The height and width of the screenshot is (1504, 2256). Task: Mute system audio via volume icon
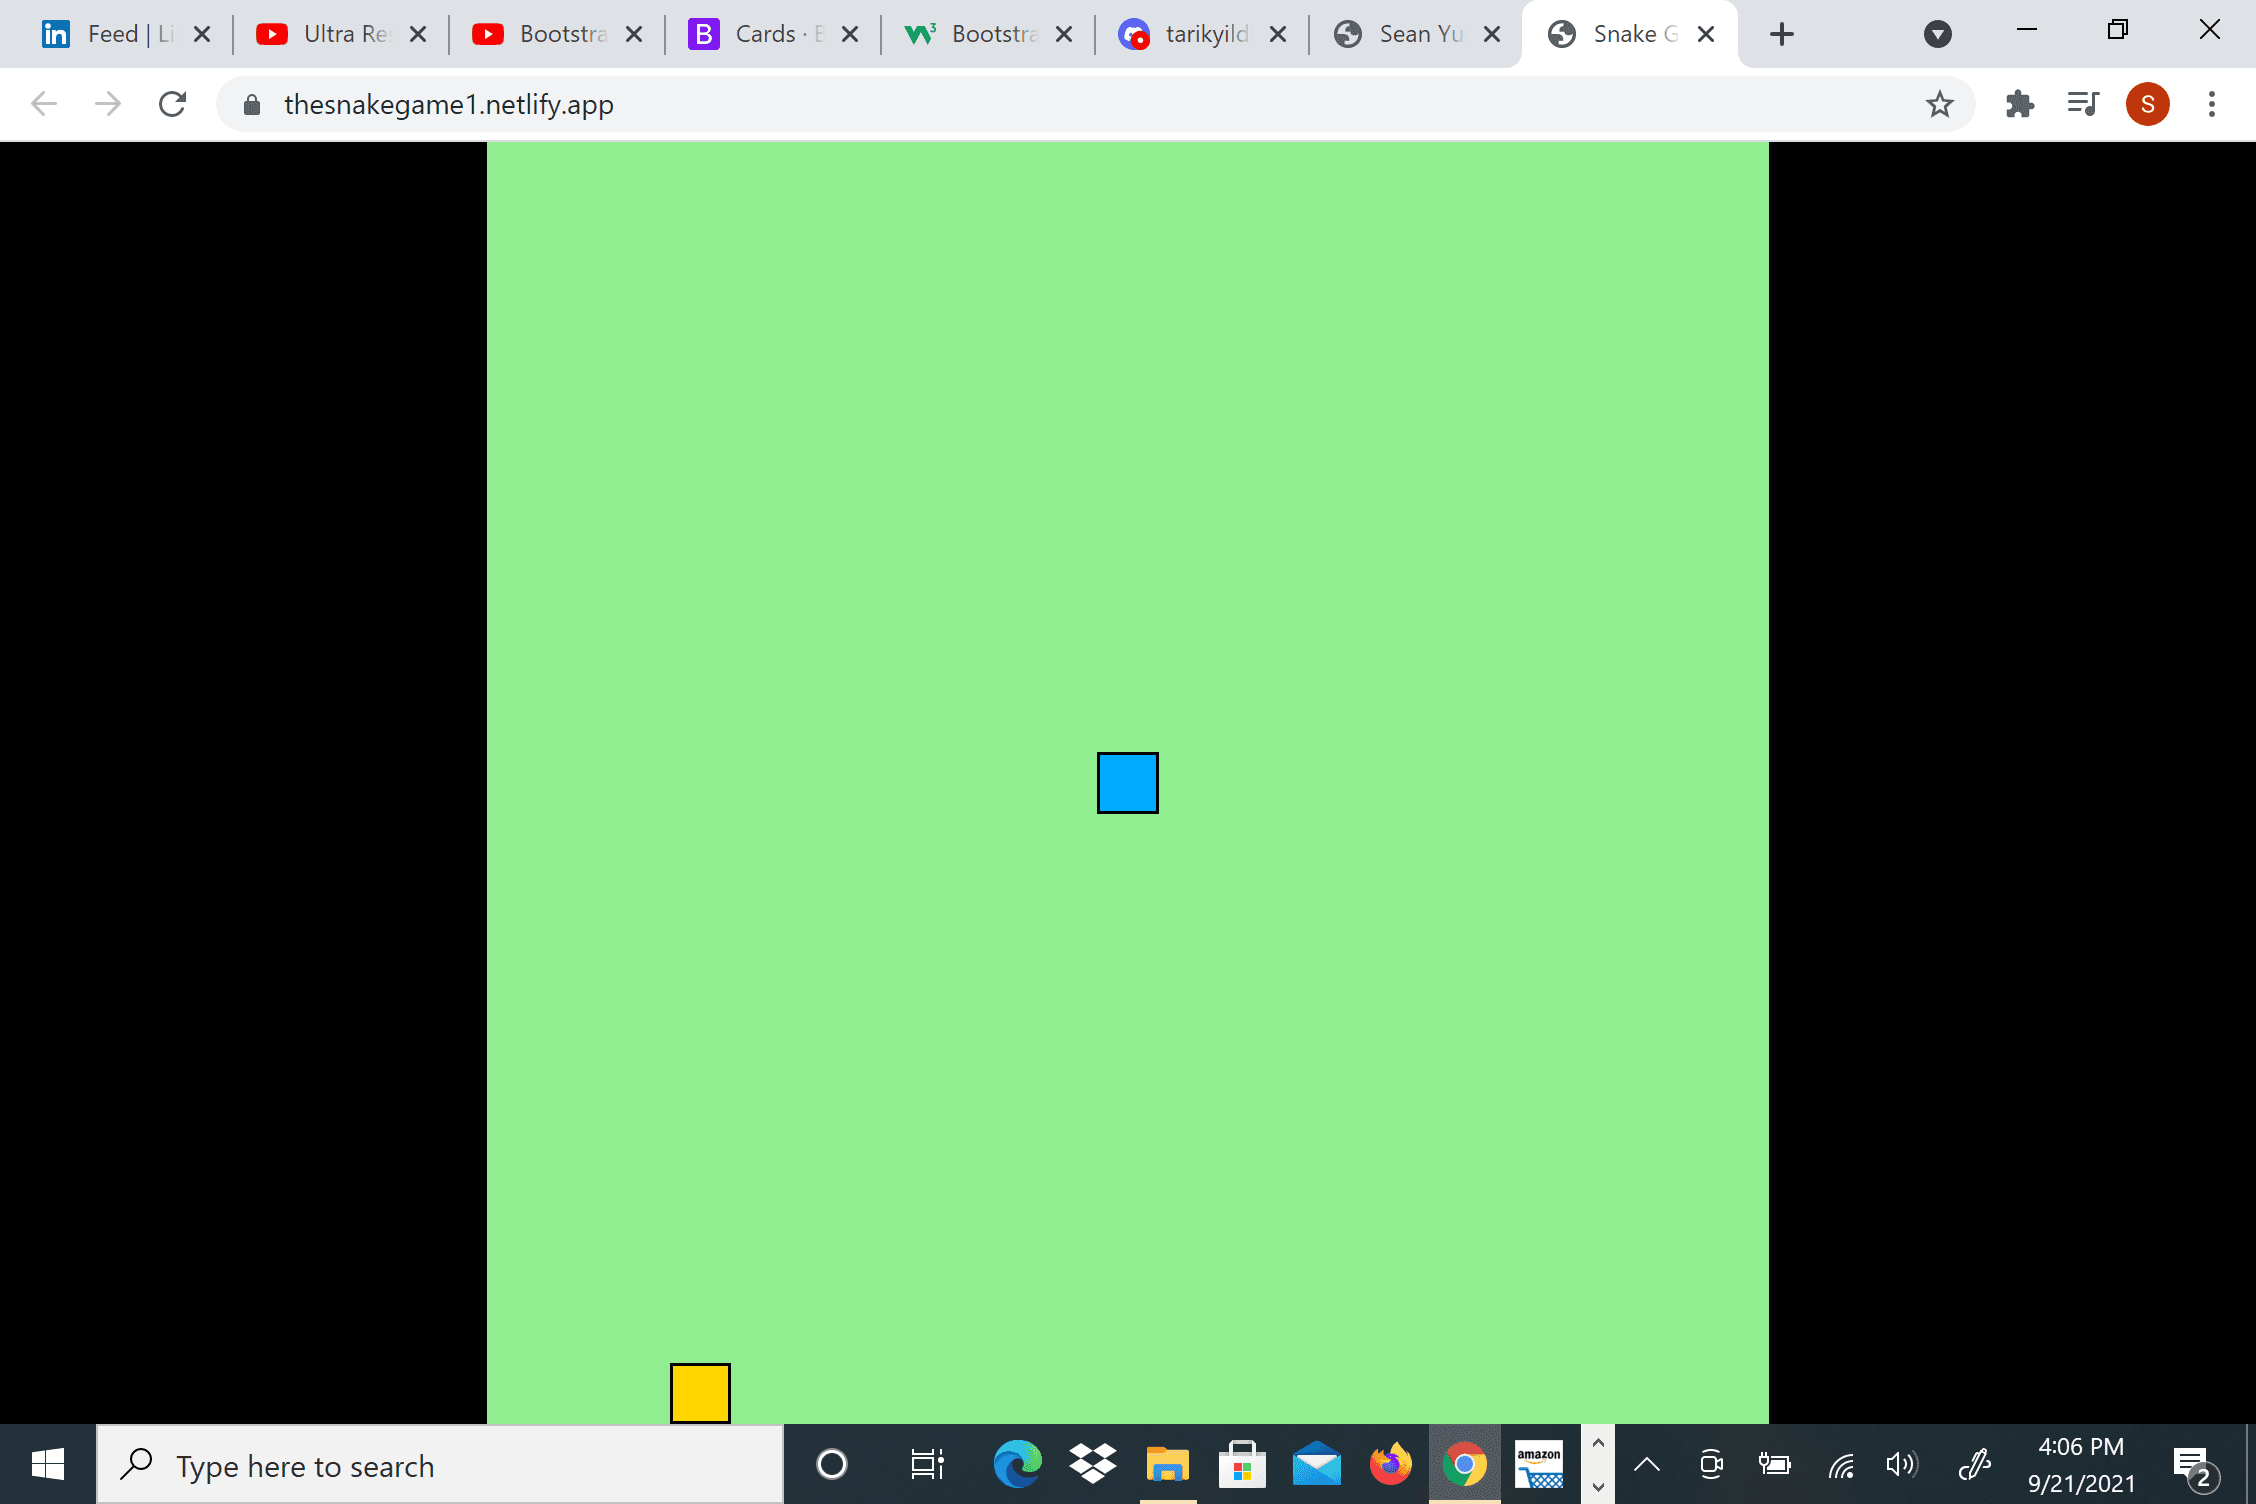coord(1900,1464)
